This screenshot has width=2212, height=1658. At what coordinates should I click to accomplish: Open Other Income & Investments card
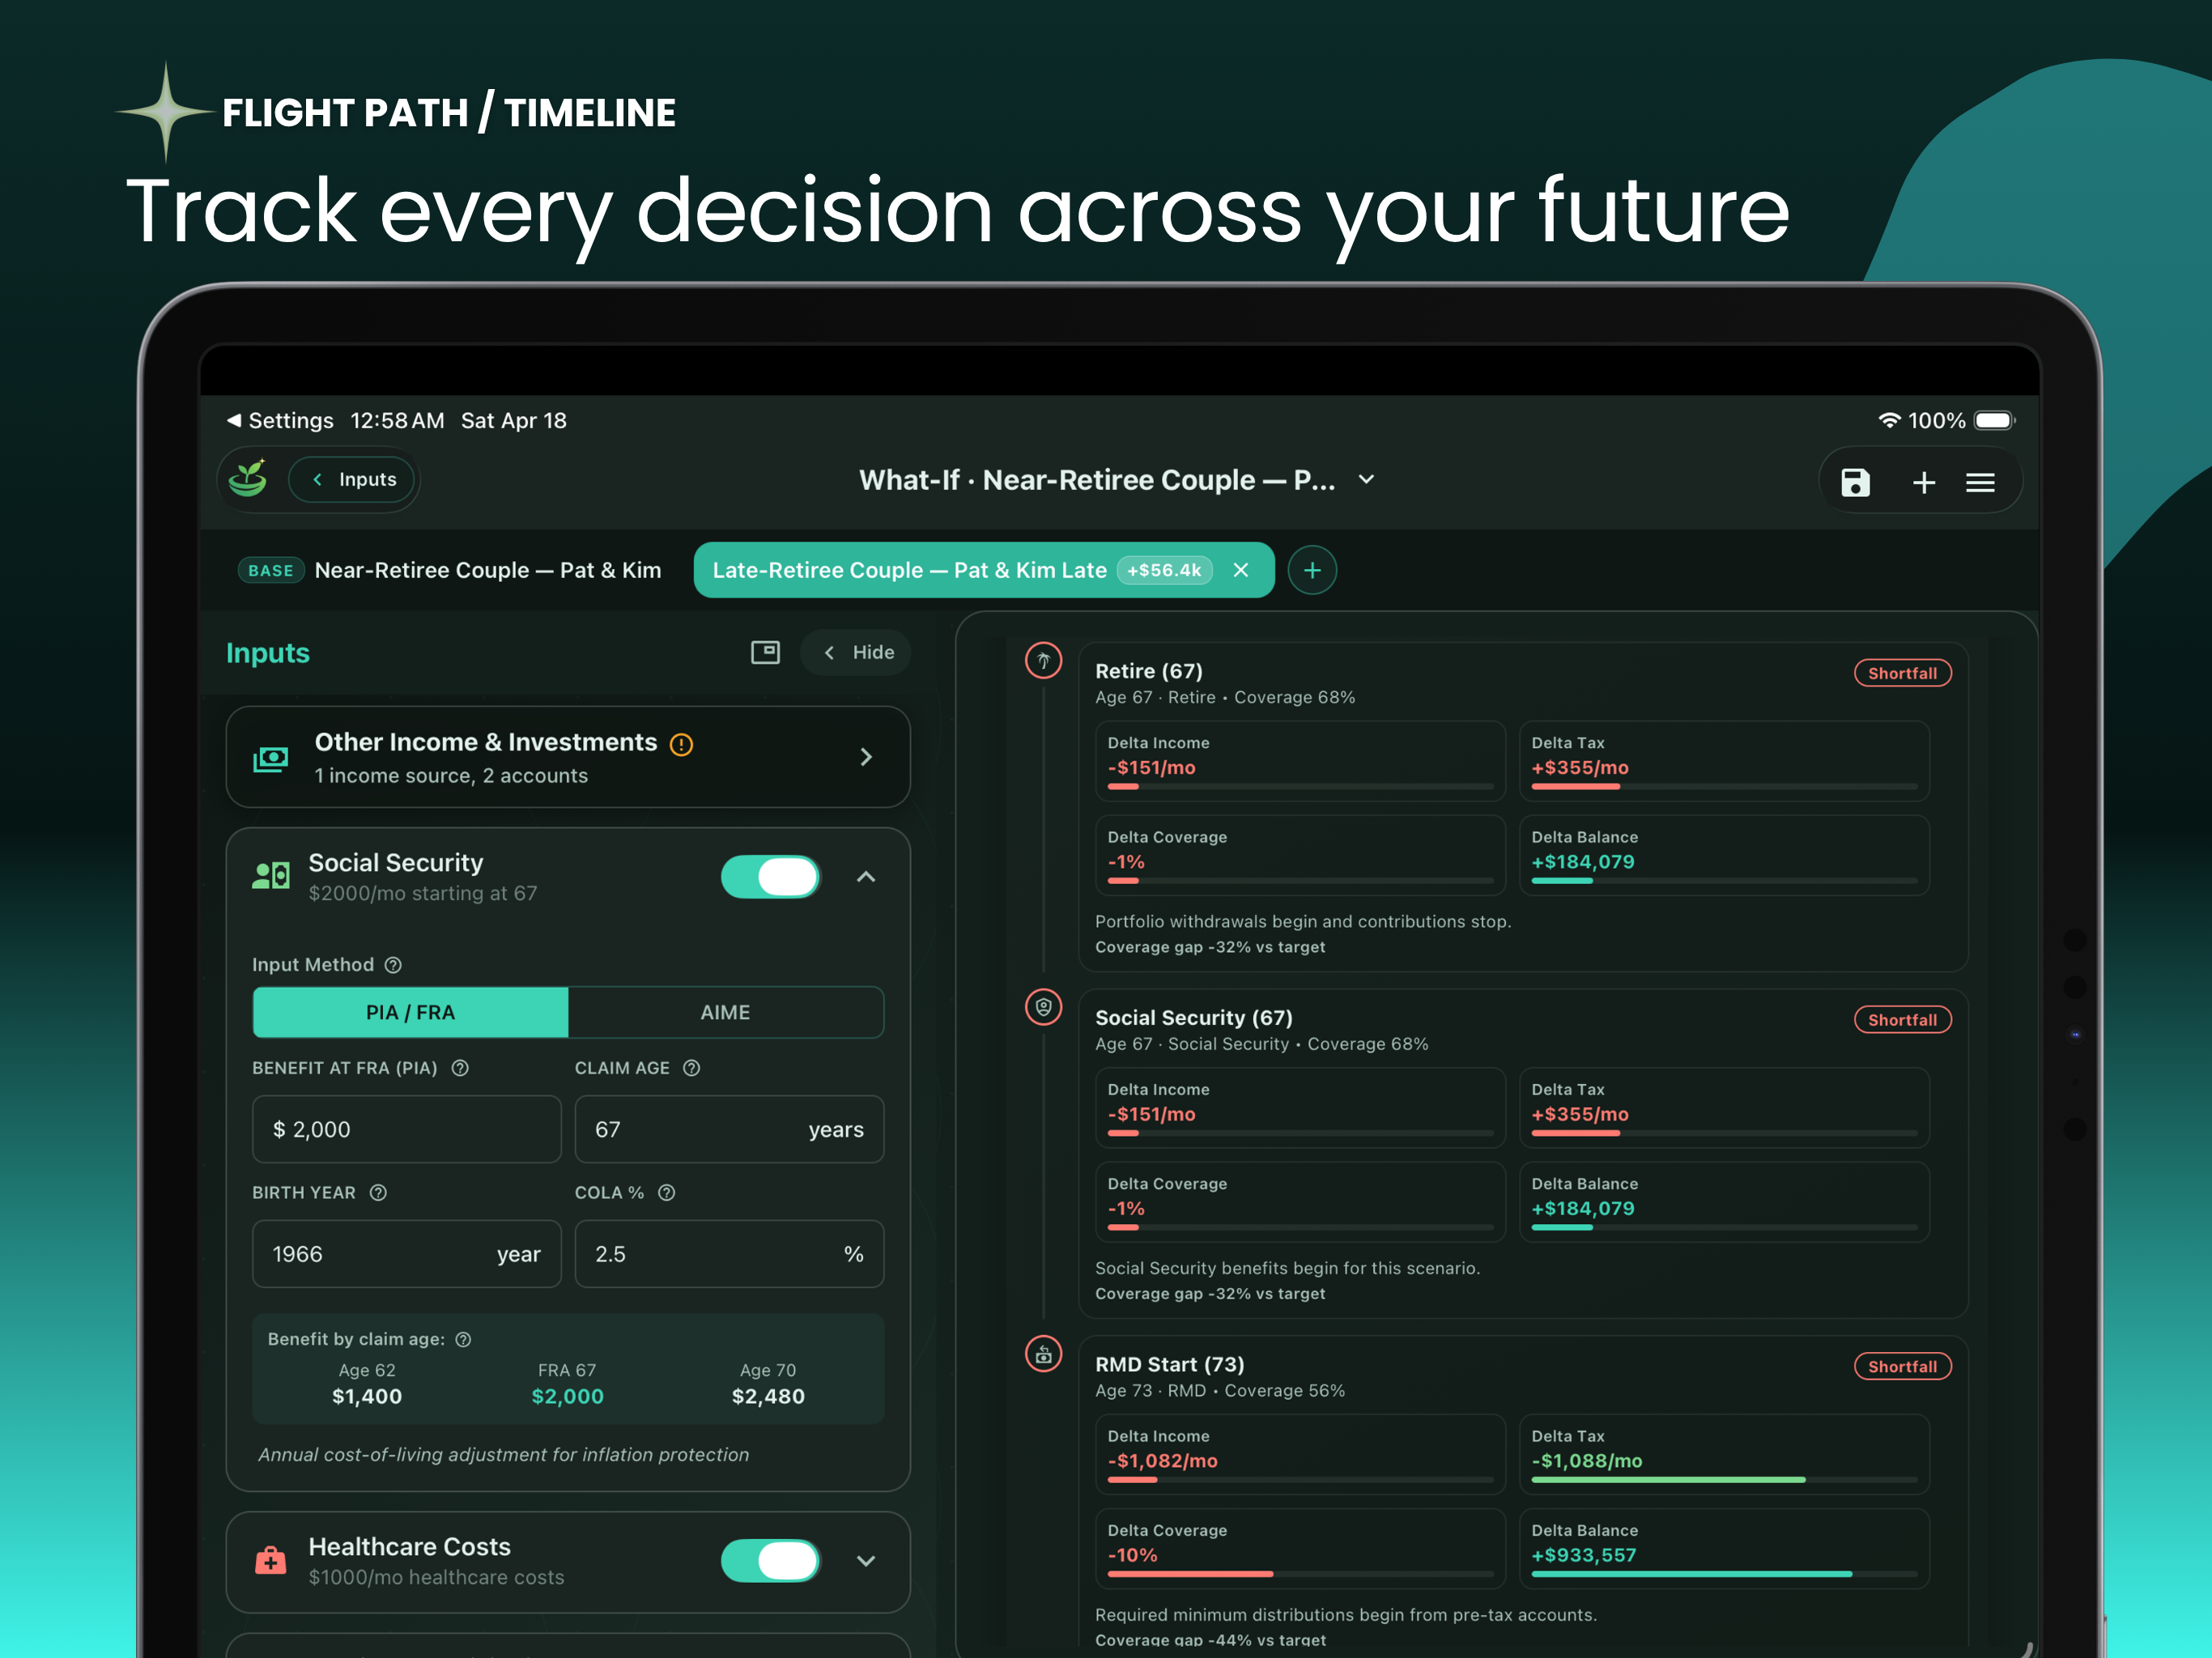[x=568, y=757]
